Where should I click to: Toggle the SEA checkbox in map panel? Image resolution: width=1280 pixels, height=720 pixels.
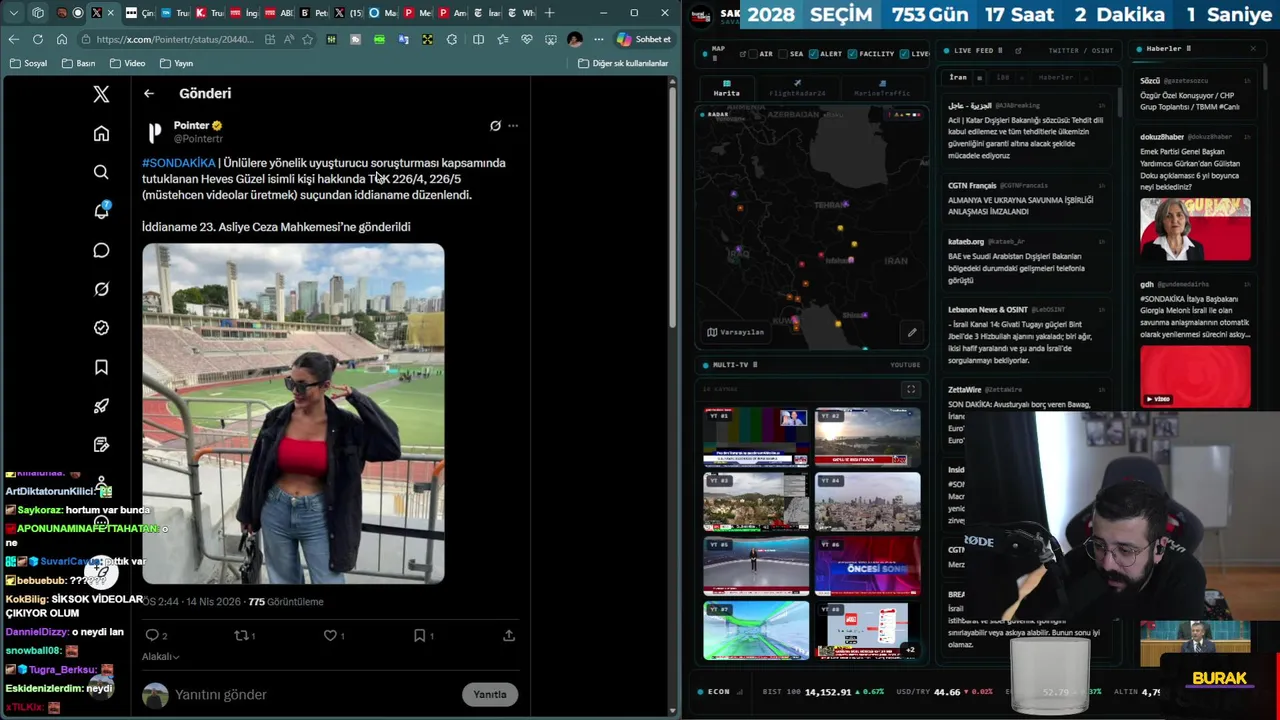[783, 53]
